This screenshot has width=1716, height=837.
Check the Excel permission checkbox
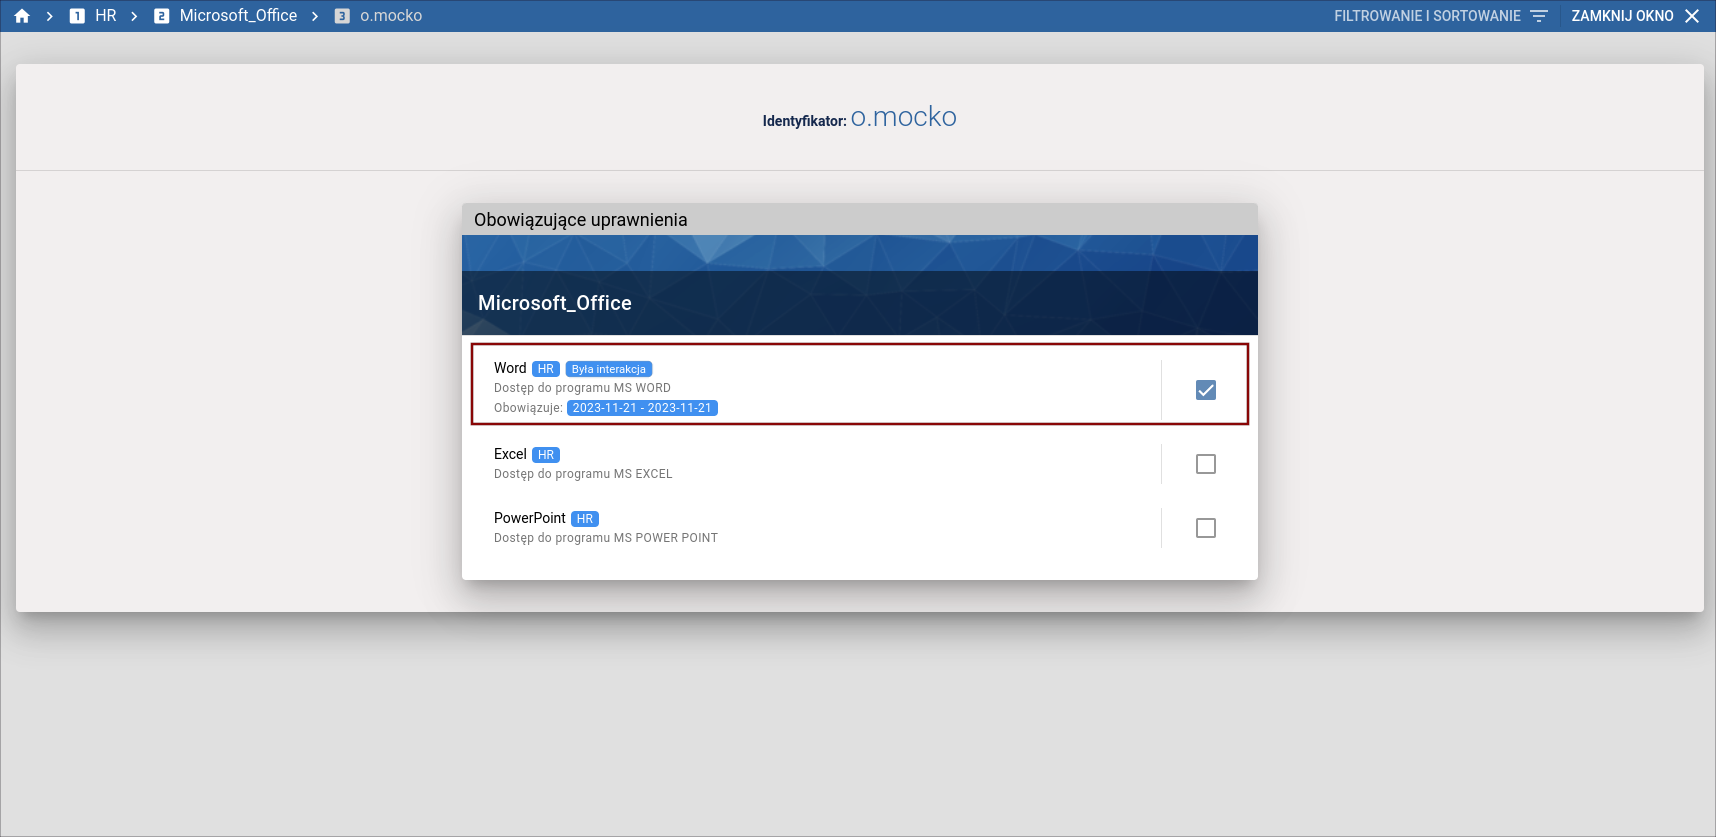pos(1206,464)
